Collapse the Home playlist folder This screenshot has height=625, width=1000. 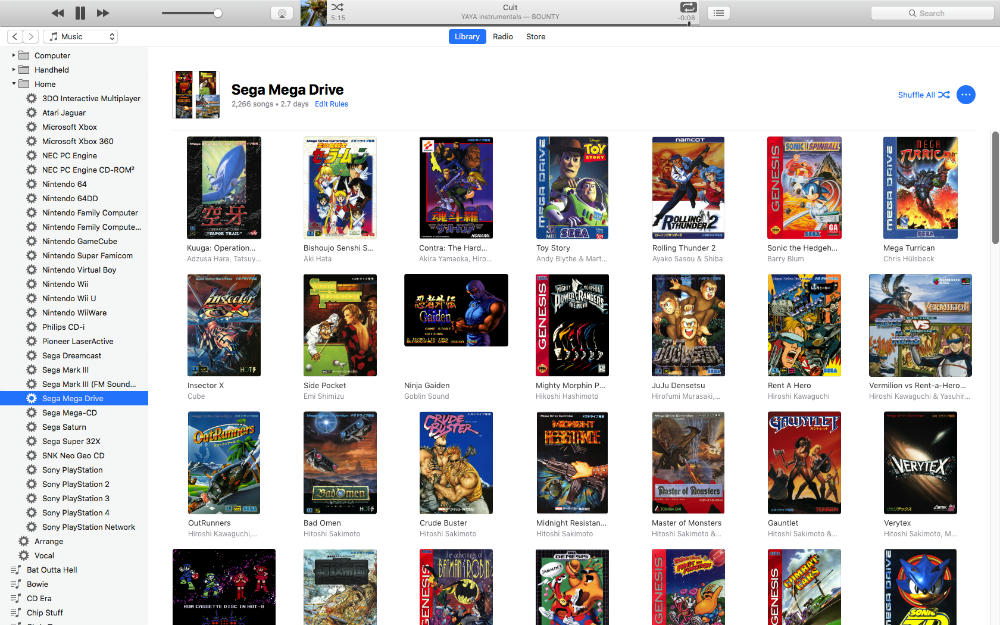(13, 84)
